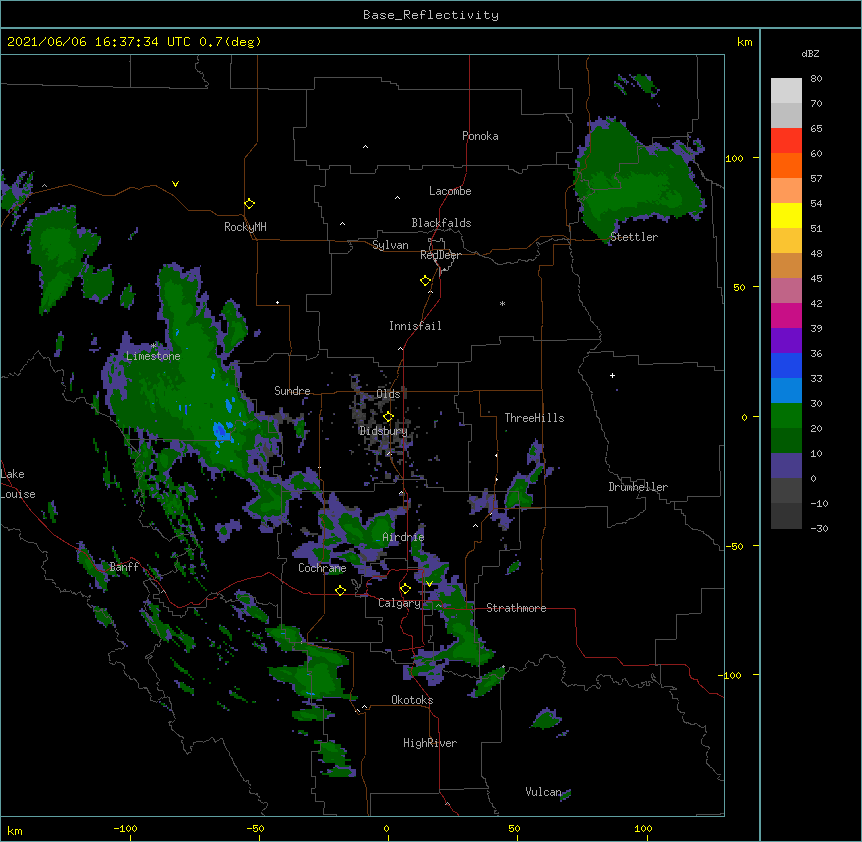The height and width of the screenshot is (842, 862).
Task: Click the Stettler city label
Action: 634,237
